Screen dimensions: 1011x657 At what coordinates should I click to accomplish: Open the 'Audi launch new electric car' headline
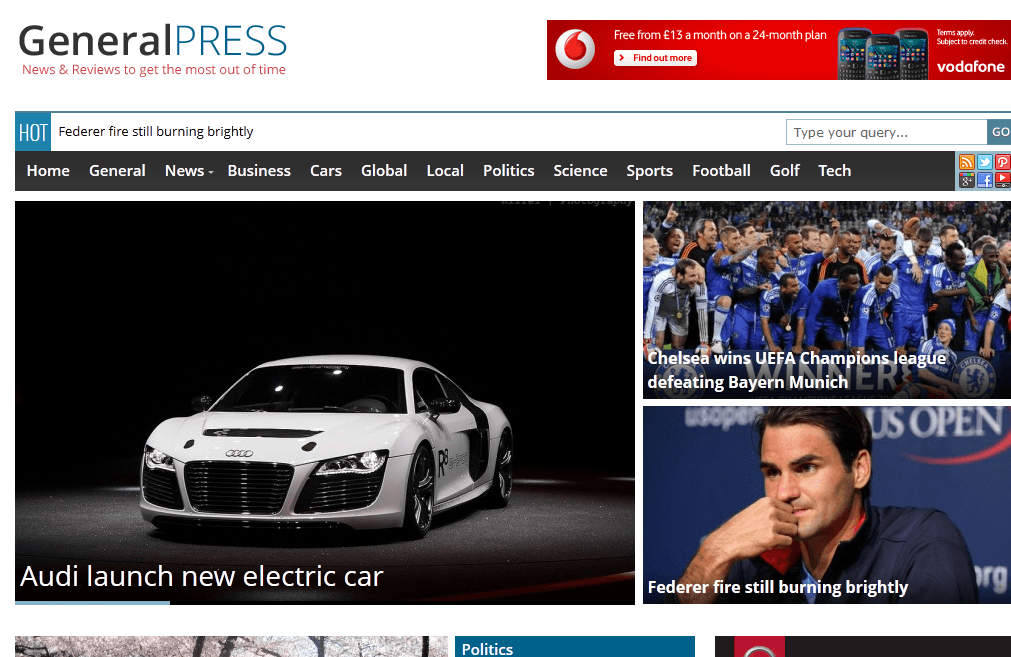pyautogui.click(x=202, y=576)
